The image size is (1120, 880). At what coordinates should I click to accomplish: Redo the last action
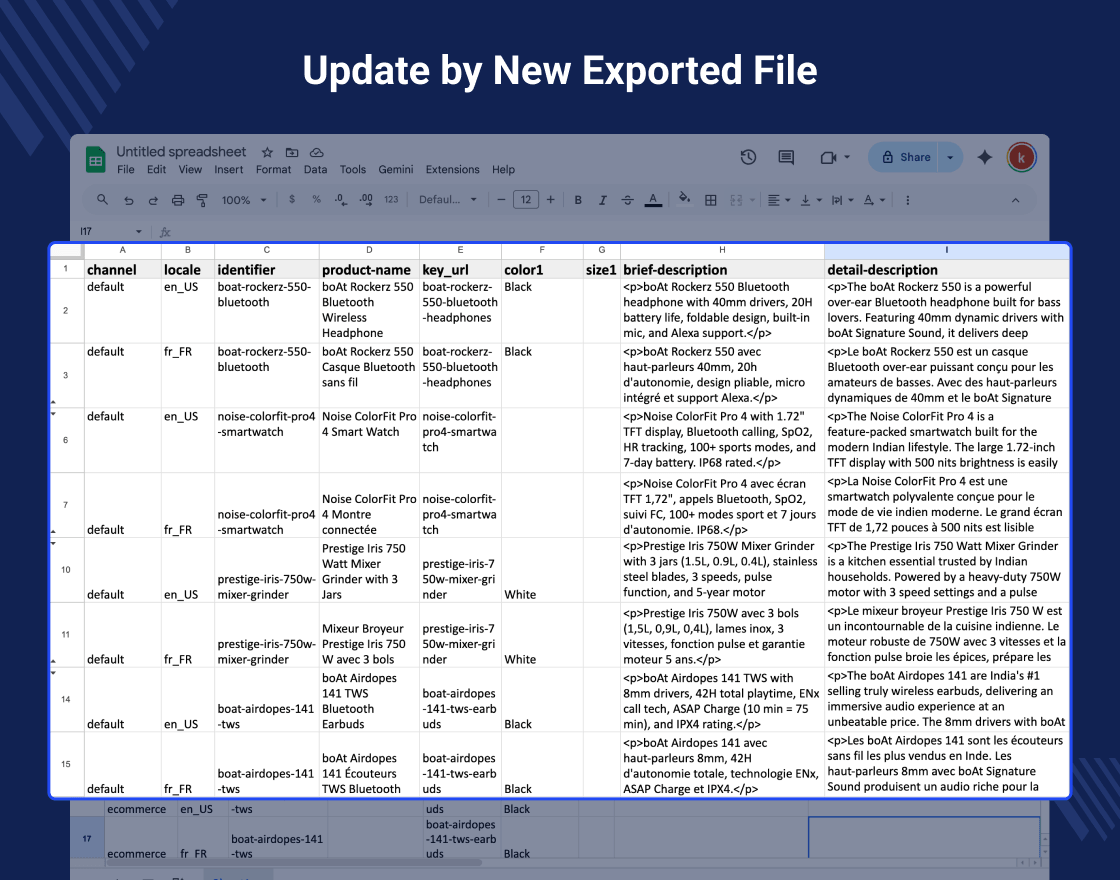[153, 201]
